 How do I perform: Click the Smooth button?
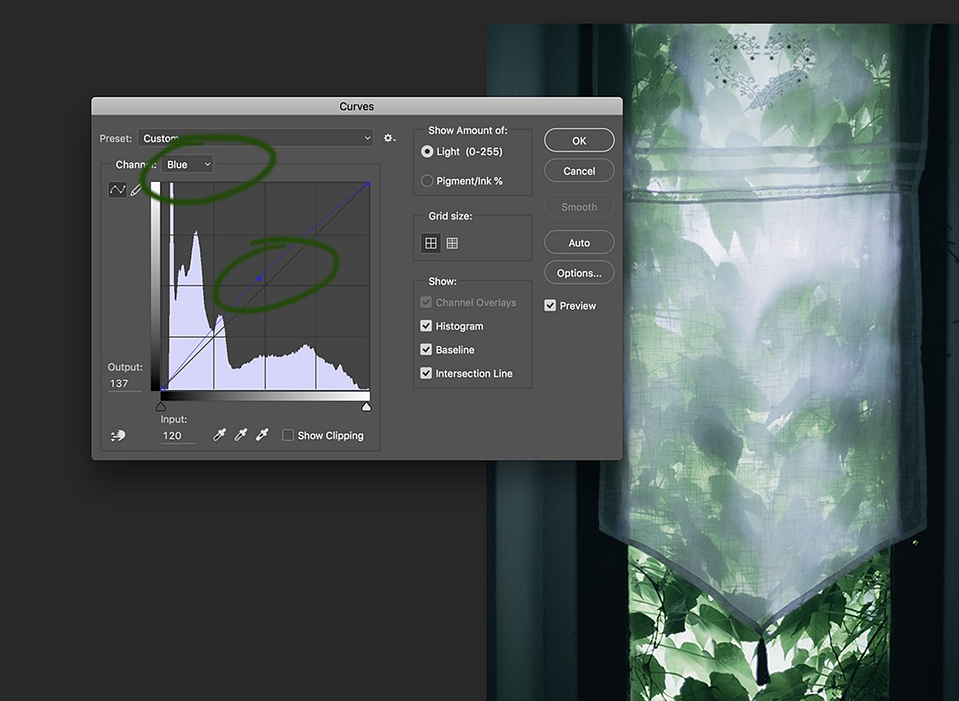click(x=579, y=207)
